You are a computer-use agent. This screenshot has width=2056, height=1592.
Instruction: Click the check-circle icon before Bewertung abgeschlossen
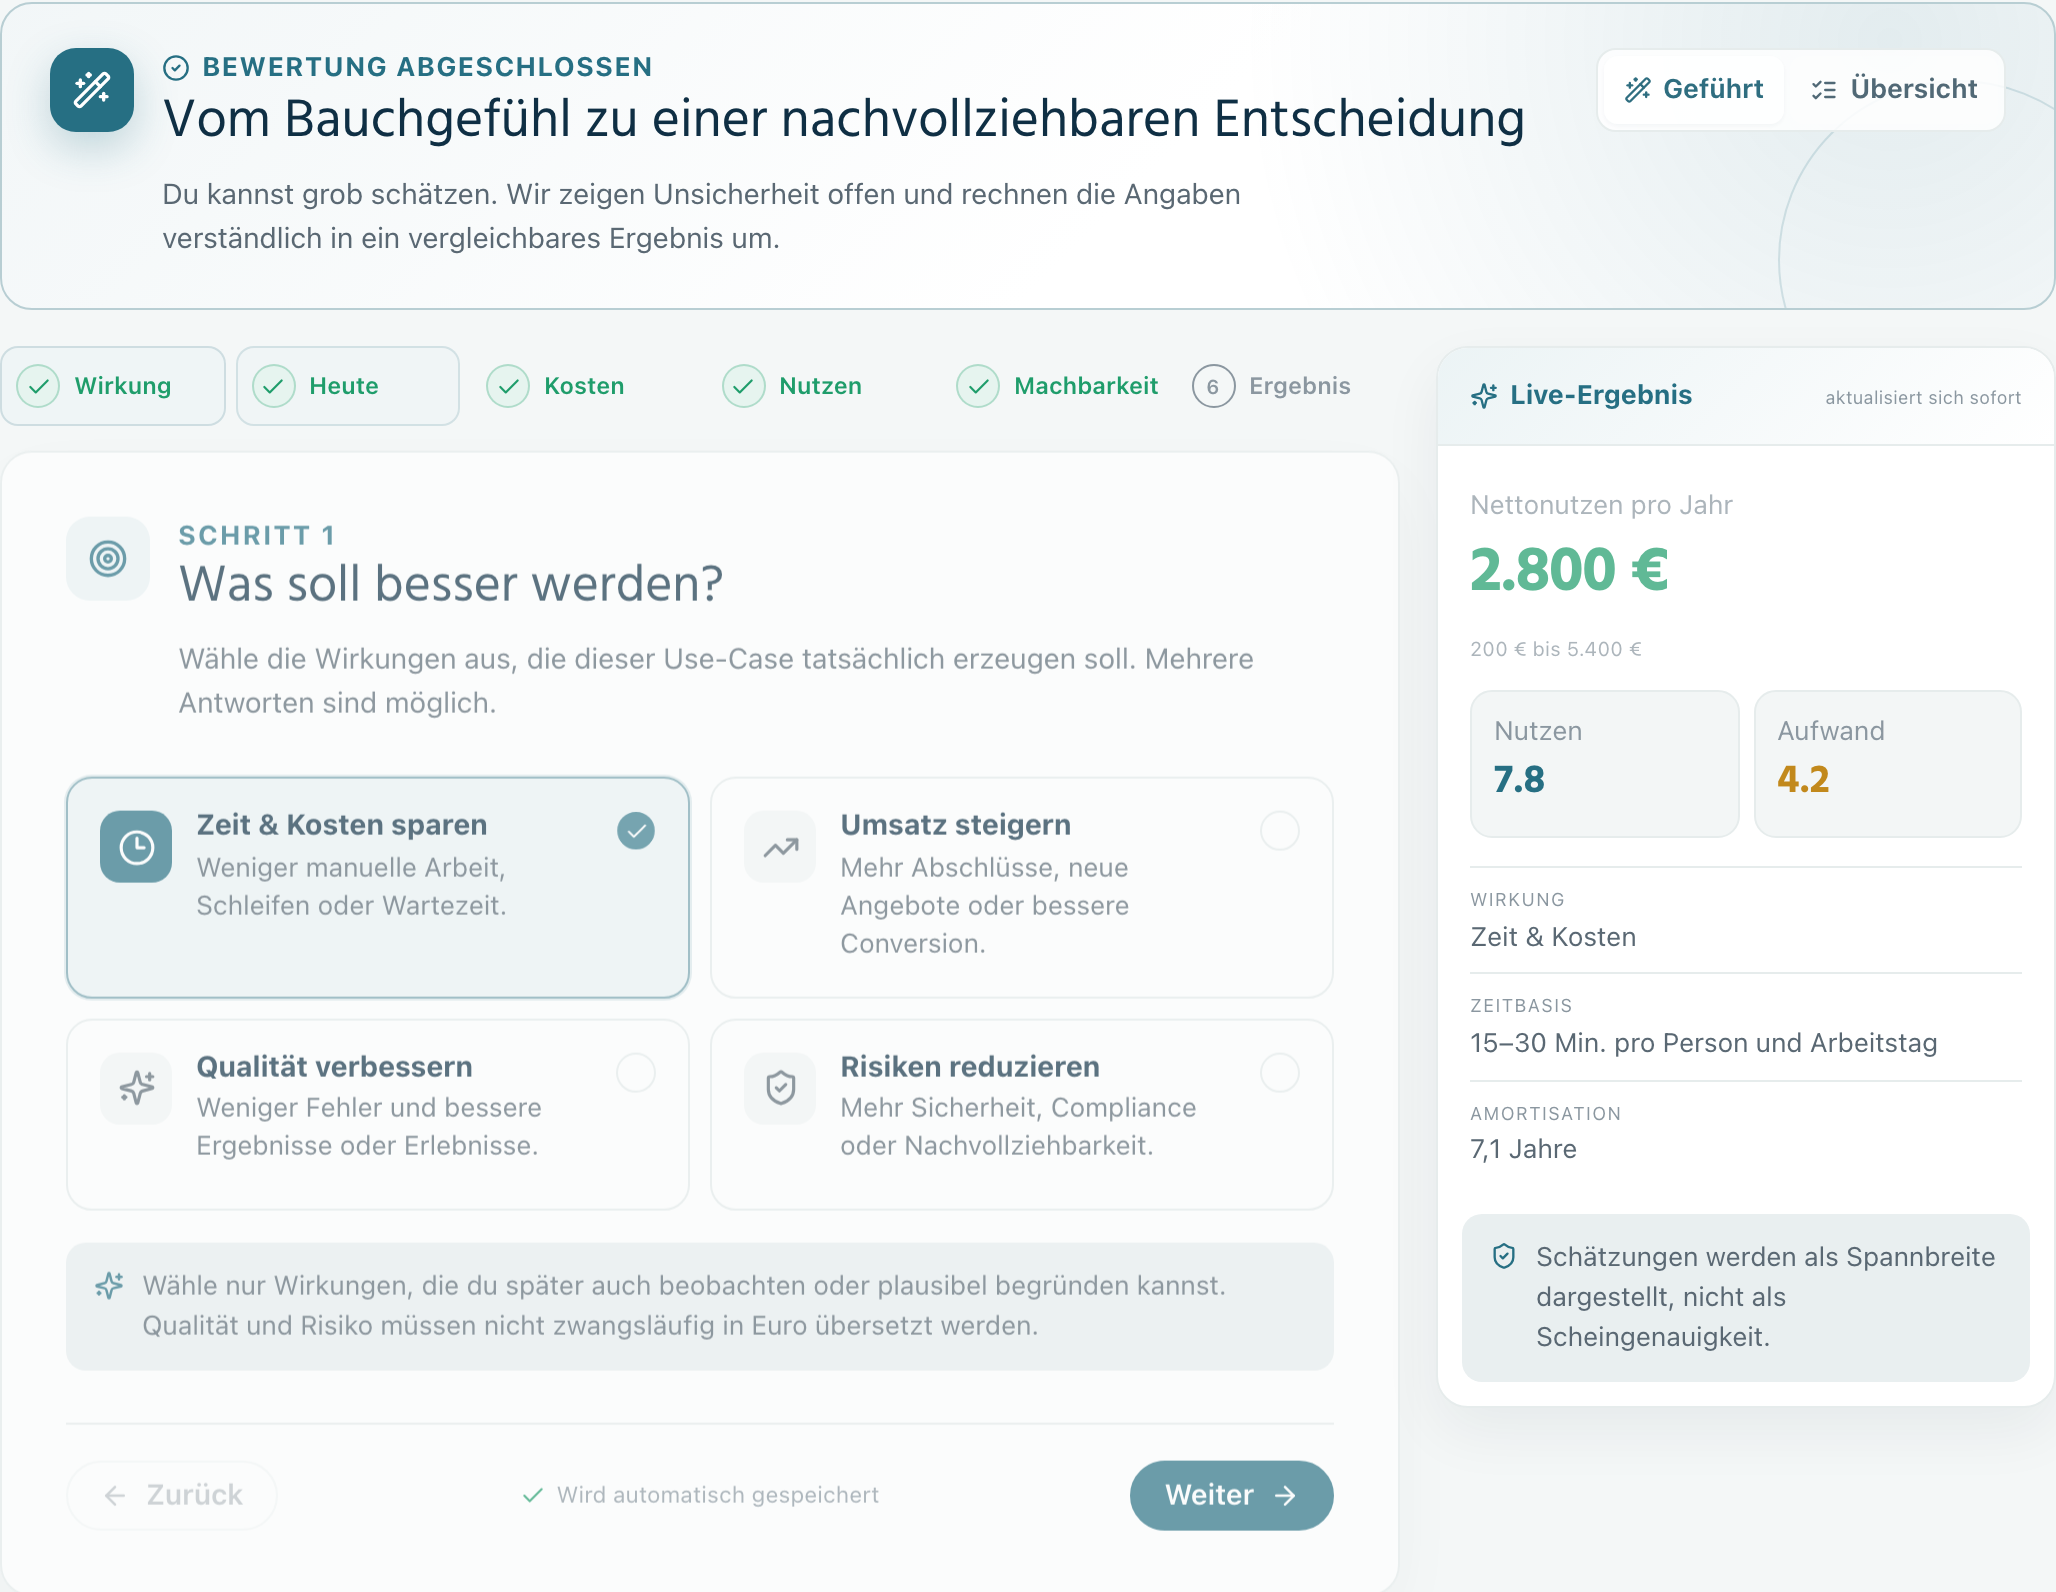pos(176,68)
